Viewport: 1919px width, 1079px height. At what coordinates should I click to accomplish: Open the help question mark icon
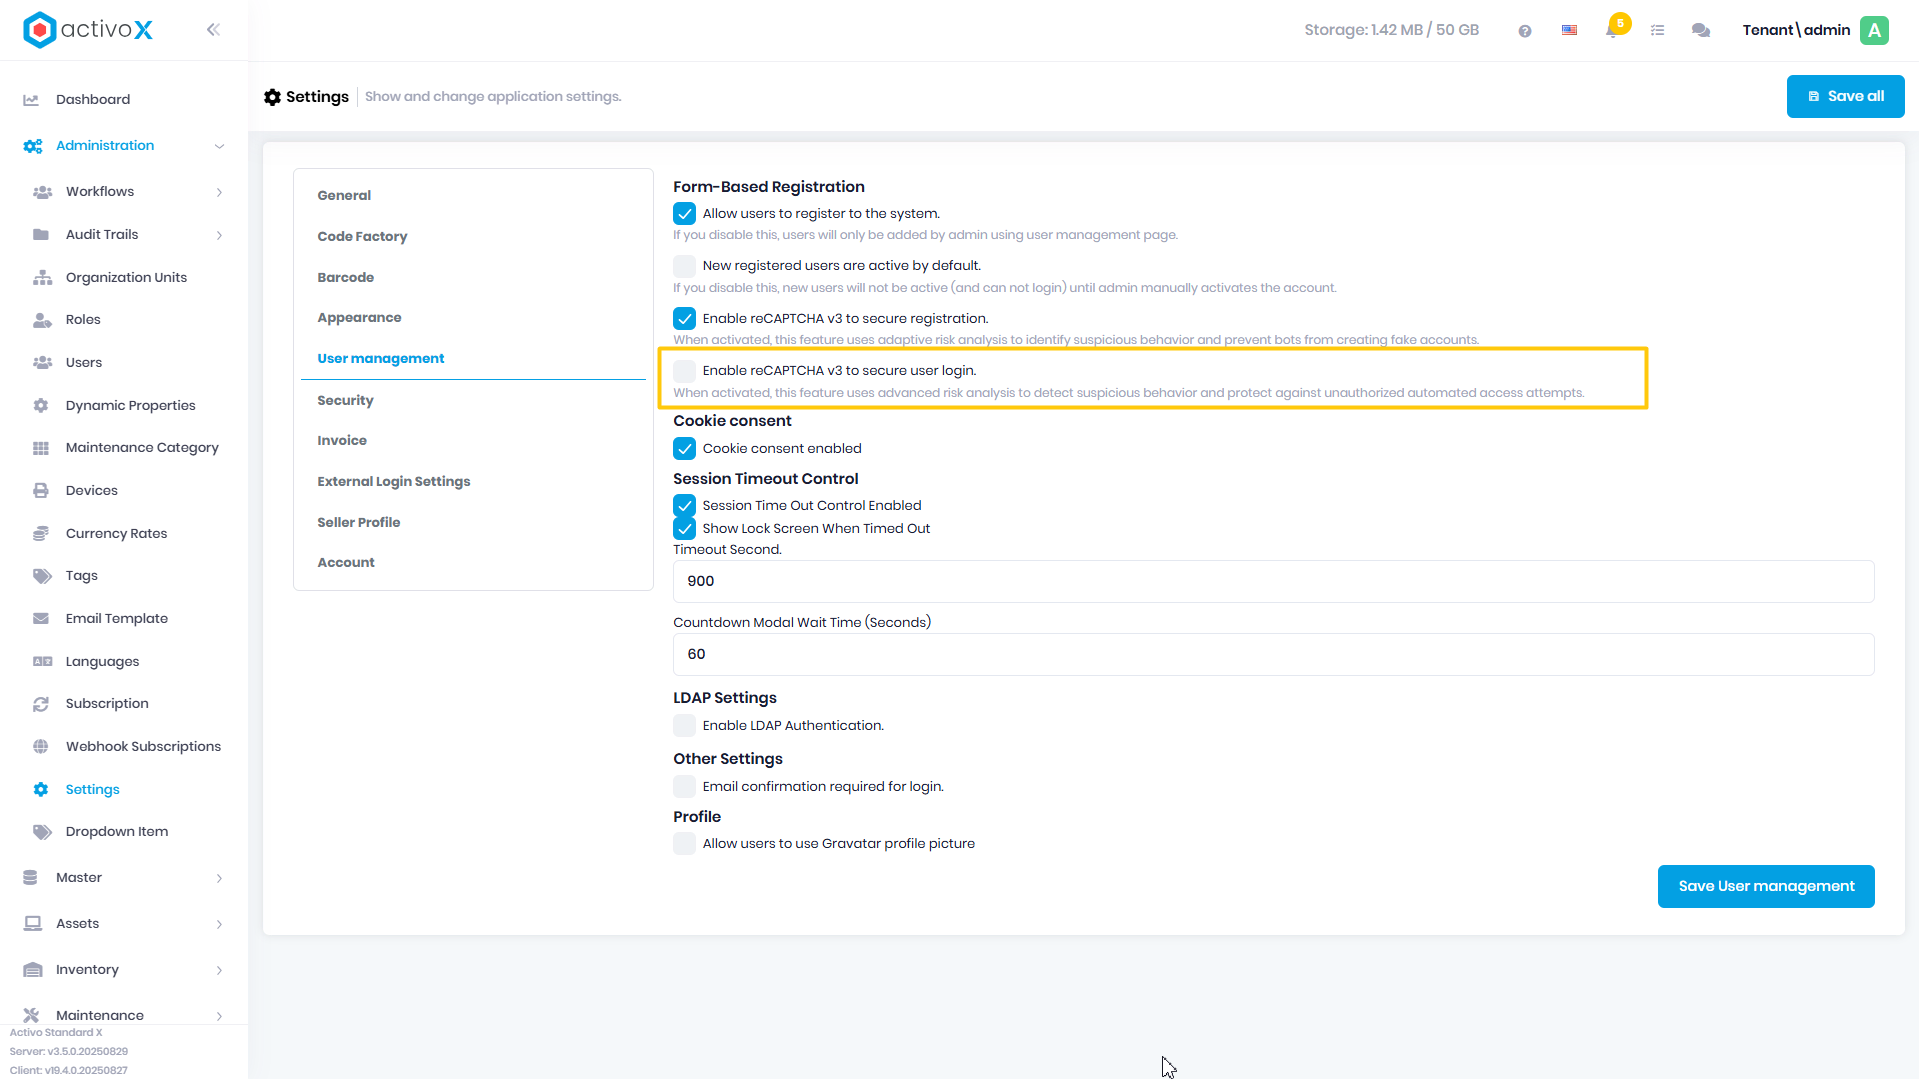[1525, 31]
